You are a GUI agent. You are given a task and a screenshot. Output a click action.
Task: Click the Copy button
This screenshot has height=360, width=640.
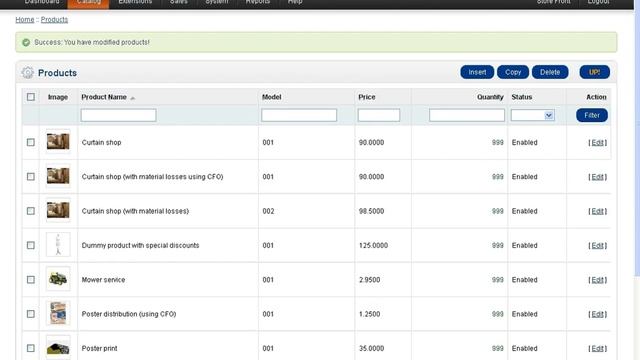513,72
